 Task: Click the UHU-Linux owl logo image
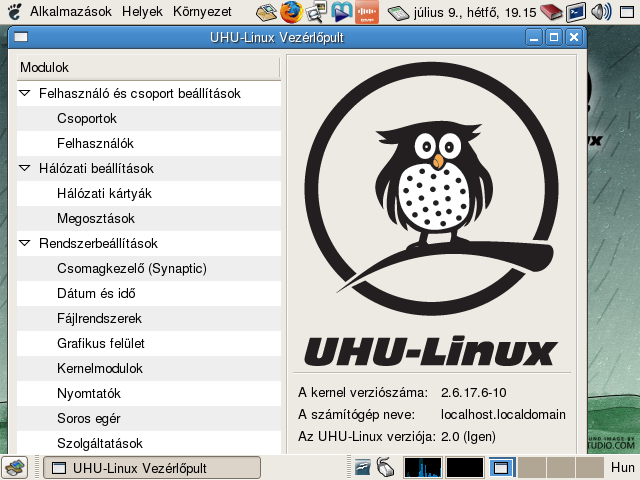pyautogui.click(x=431, y=214)
